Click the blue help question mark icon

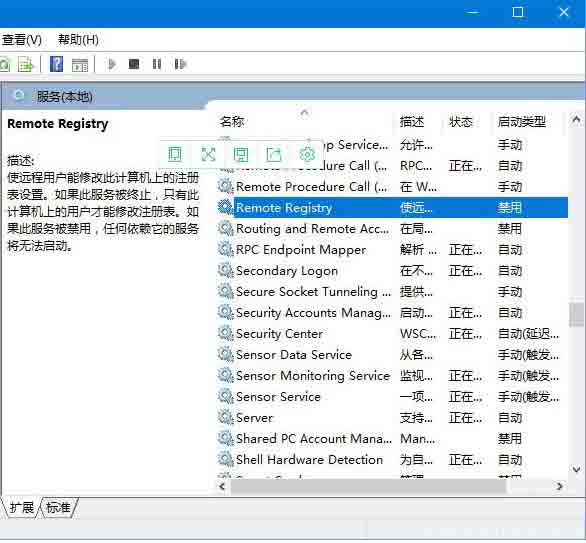click(56, 64)
